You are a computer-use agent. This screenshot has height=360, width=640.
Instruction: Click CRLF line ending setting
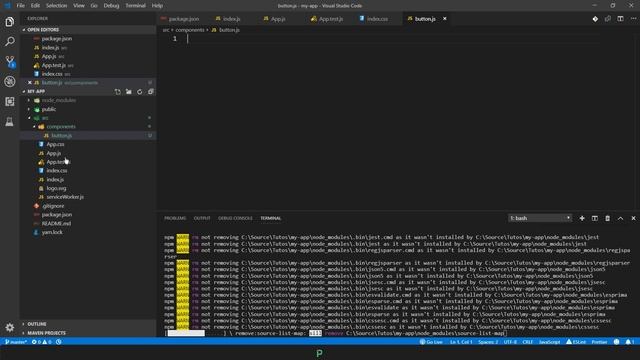[x=528, y=342]
